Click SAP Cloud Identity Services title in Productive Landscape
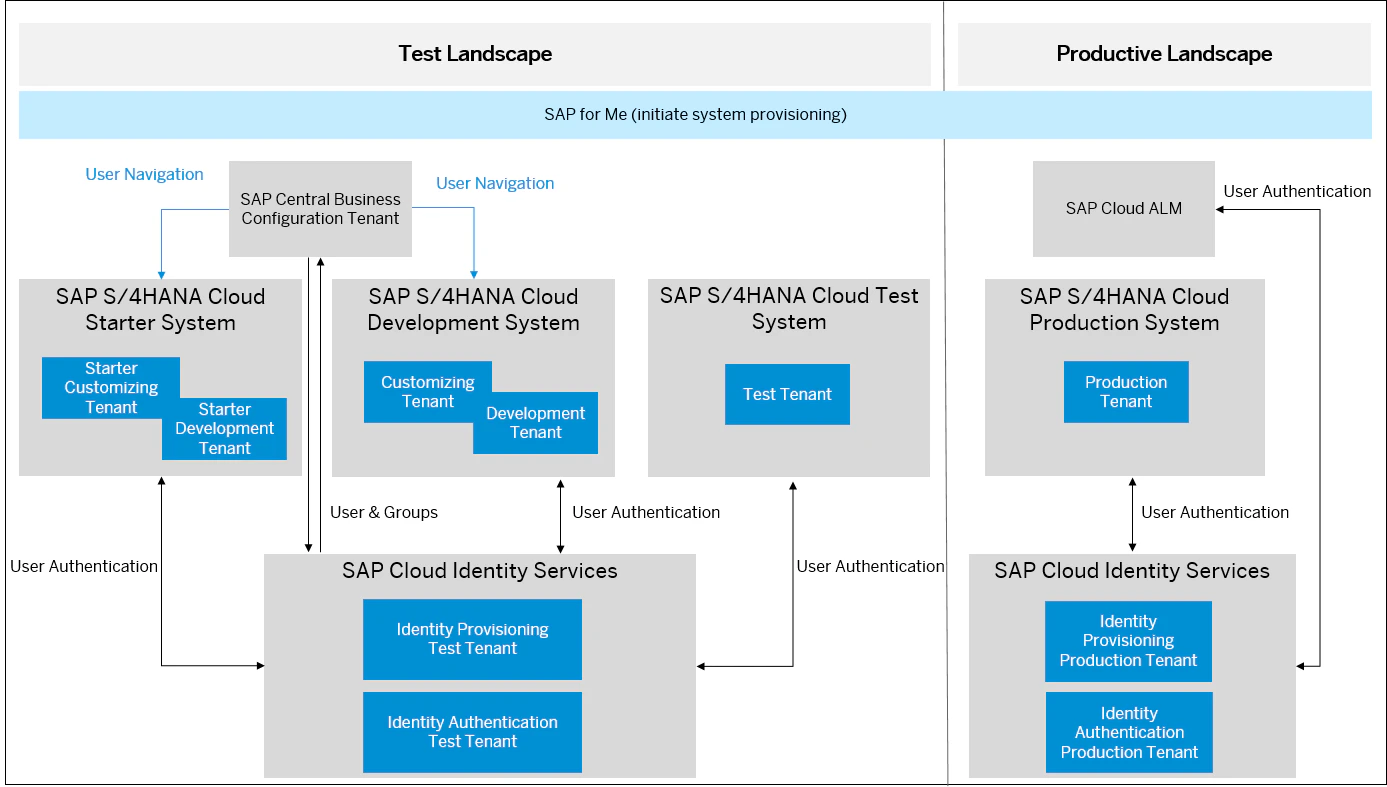 pyautogui.click(x=1132, y=571)
